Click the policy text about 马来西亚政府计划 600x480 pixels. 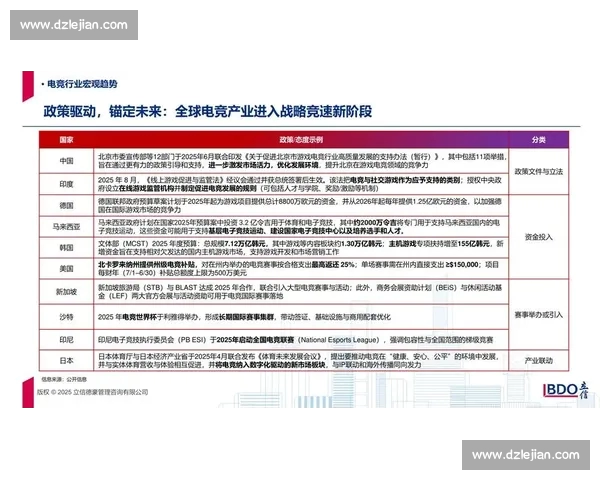click(299, 227)
